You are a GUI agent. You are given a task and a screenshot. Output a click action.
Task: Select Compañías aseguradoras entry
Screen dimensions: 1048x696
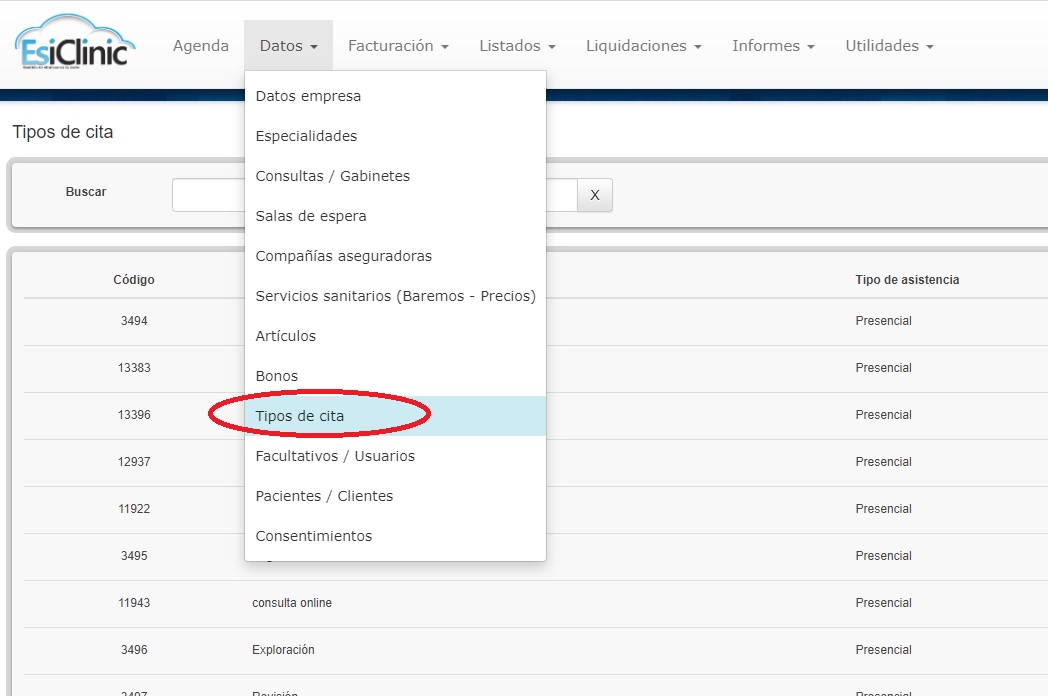click(x=396, y=256)
